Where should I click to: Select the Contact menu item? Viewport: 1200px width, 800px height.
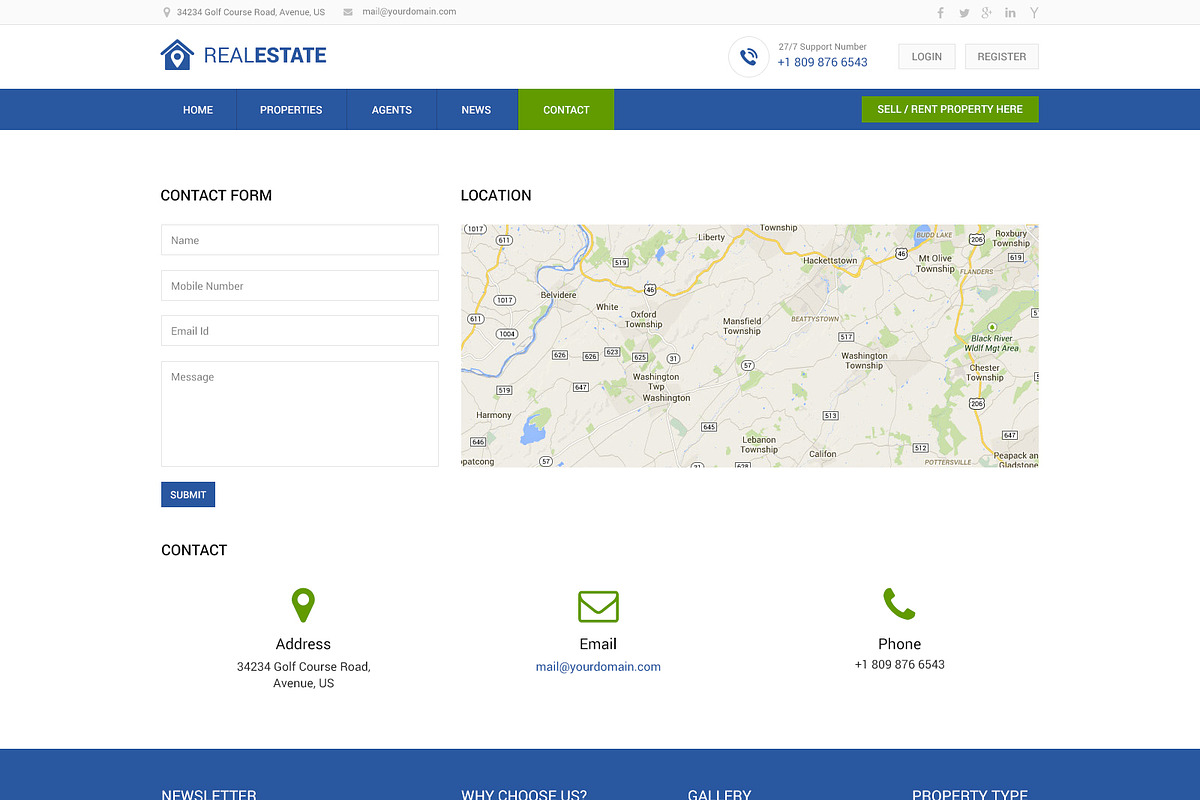tap(566, 110)
